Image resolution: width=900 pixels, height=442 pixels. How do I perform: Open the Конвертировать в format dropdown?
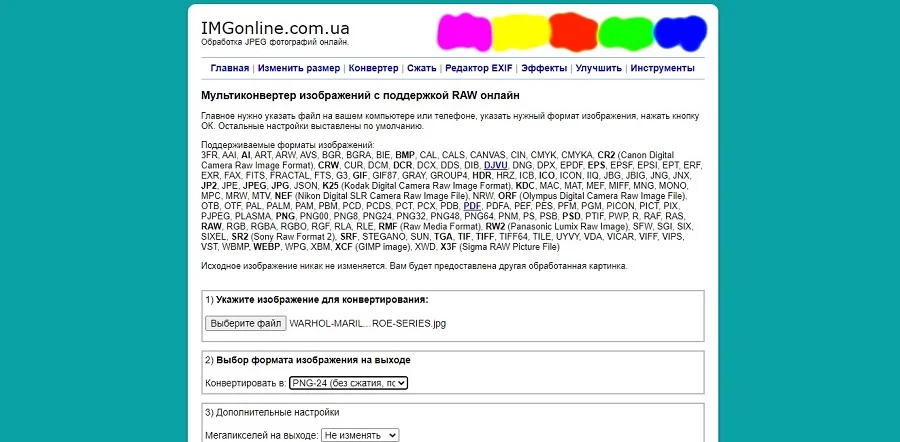[348, 383]
